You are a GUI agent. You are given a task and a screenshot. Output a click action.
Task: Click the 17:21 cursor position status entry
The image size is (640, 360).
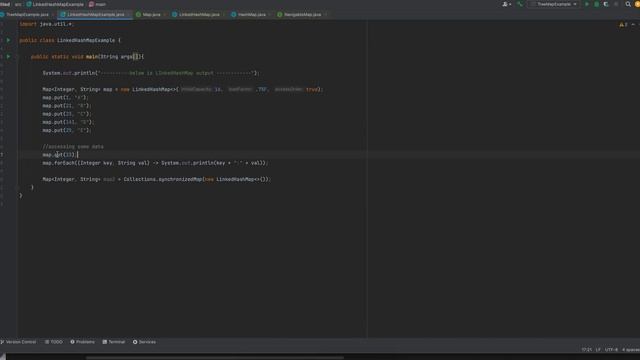click(x=587, y=350)
